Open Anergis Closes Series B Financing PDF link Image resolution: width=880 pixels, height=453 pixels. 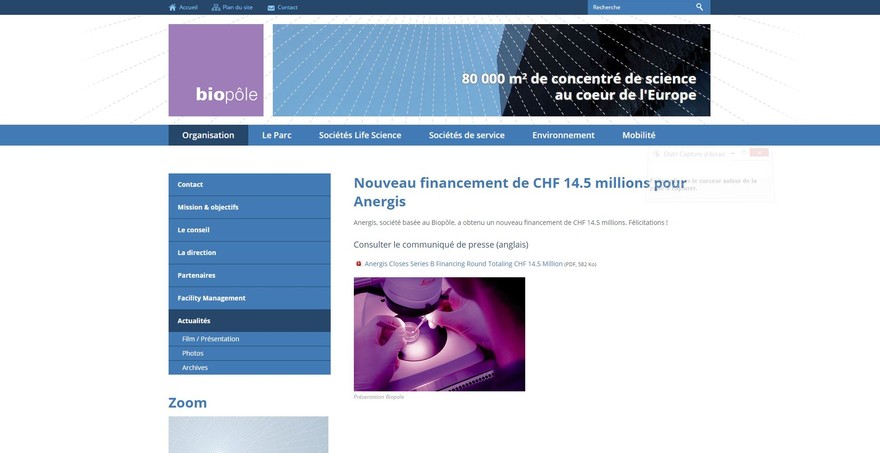[x=464, y=263]
